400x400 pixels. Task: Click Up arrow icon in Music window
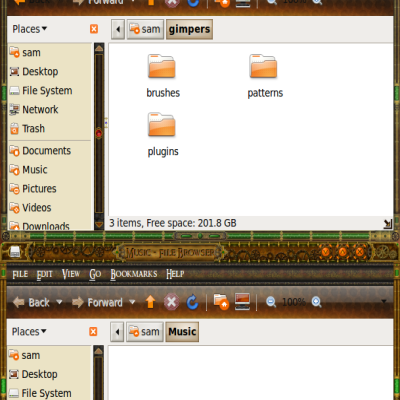pyautogui.click(x=150, y=302)
